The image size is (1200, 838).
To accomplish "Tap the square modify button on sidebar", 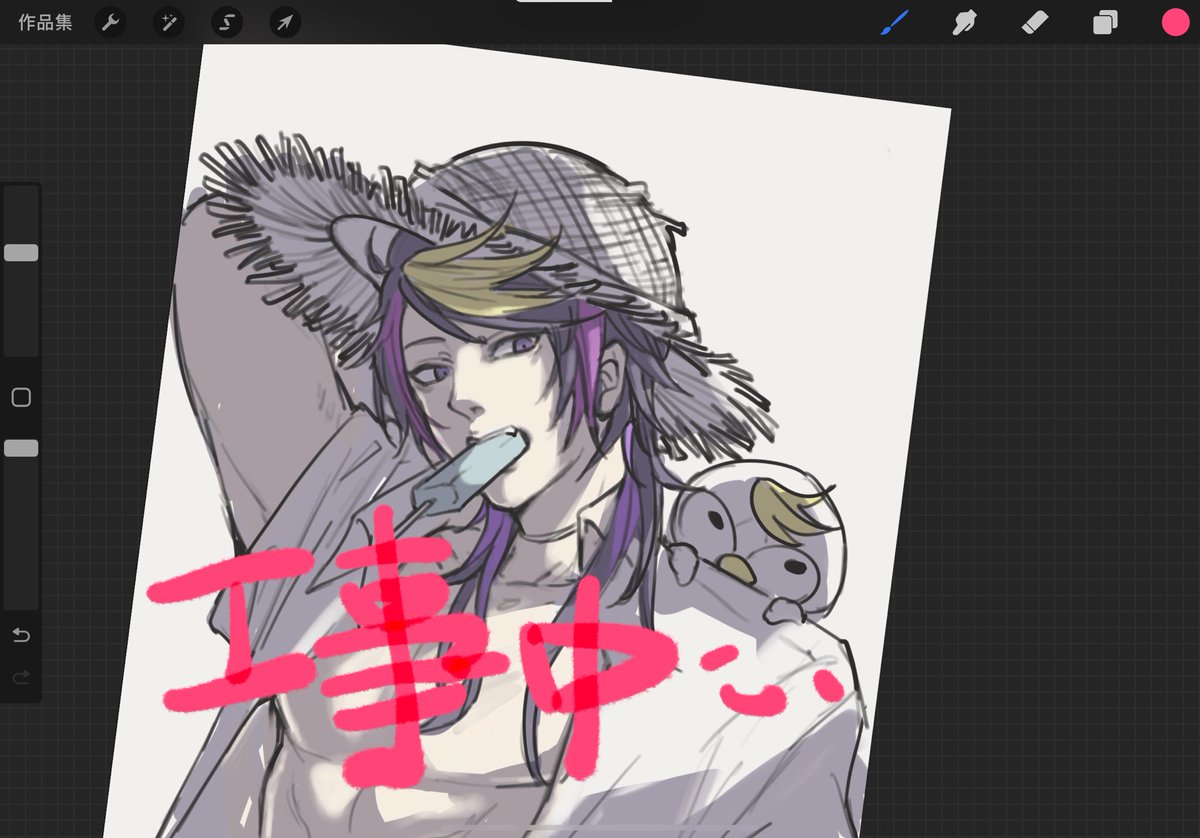I will 21,398.
